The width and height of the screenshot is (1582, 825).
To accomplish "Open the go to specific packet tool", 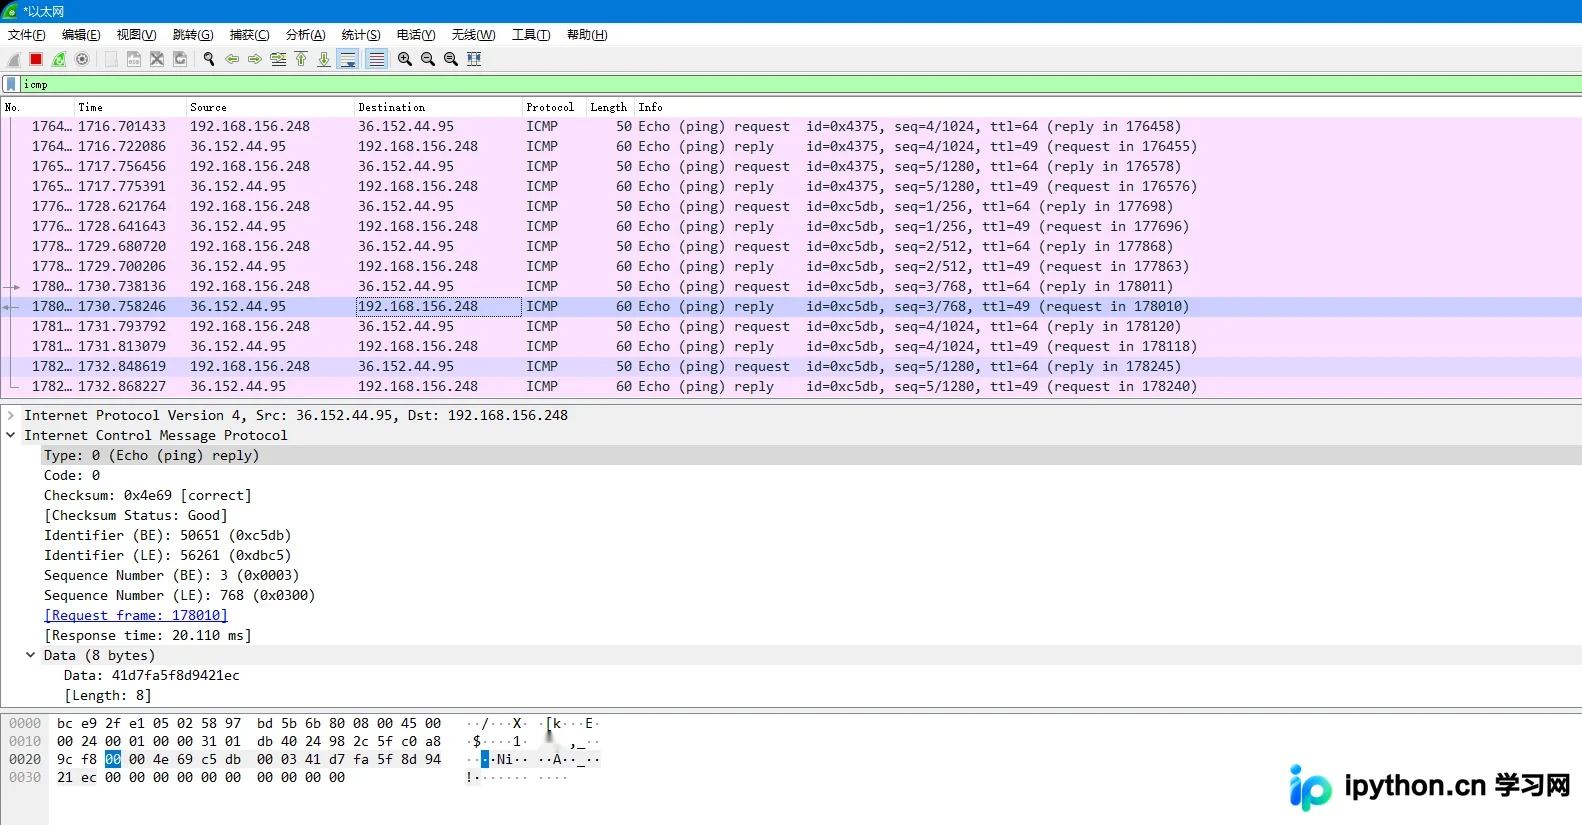I will pyautogui.click(x=278, y=59).
